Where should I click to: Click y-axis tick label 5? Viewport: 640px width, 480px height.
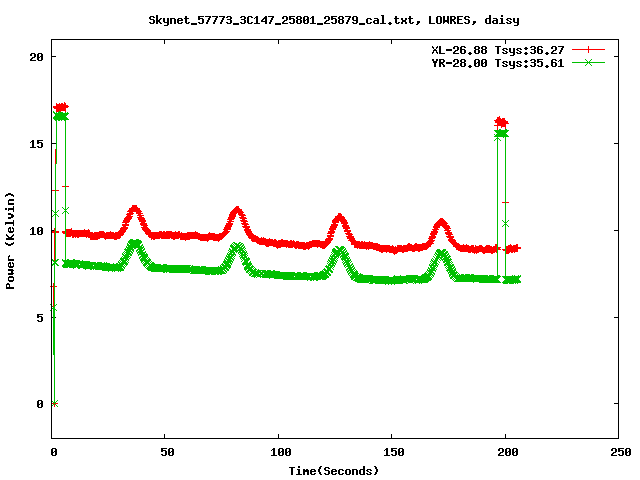pos(40,318)
